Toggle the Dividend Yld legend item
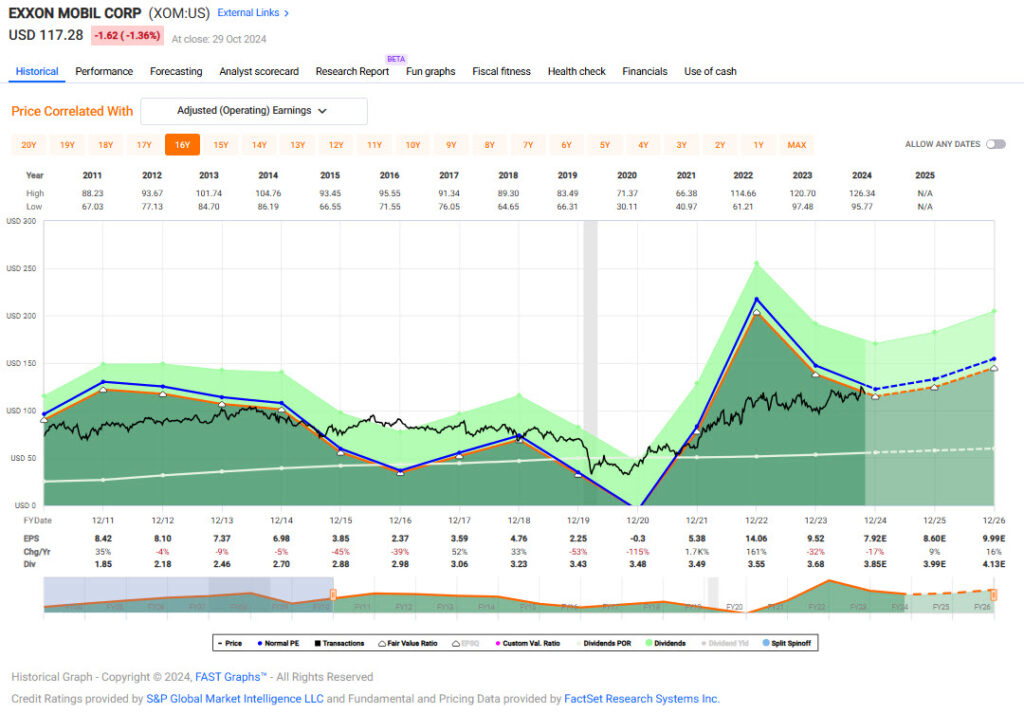The image size is (1024, 713). (x=724, y=644)
